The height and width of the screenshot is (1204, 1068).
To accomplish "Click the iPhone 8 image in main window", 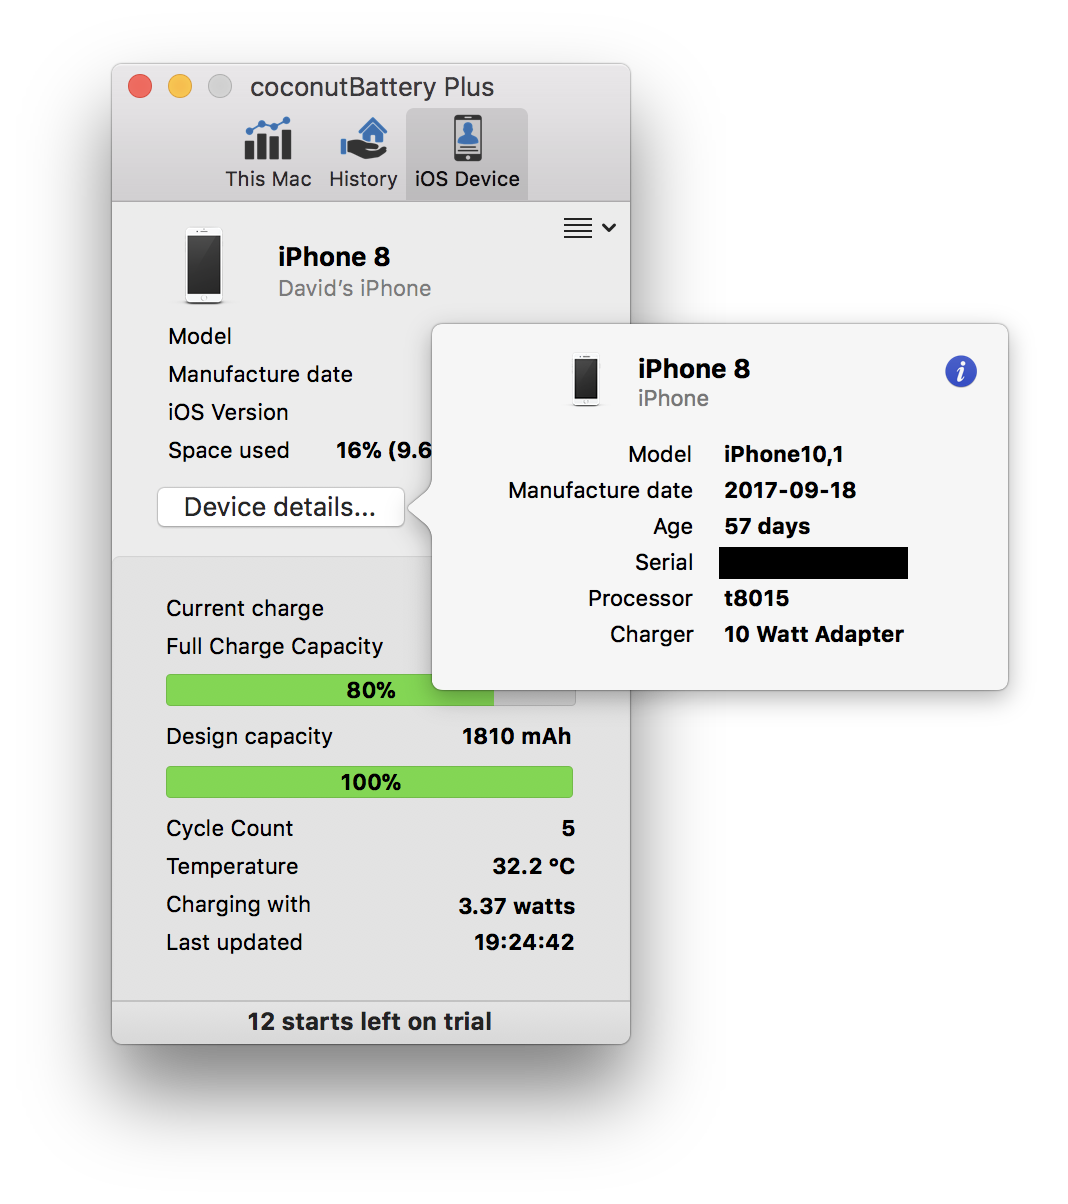I will click(x=204, y=266).
